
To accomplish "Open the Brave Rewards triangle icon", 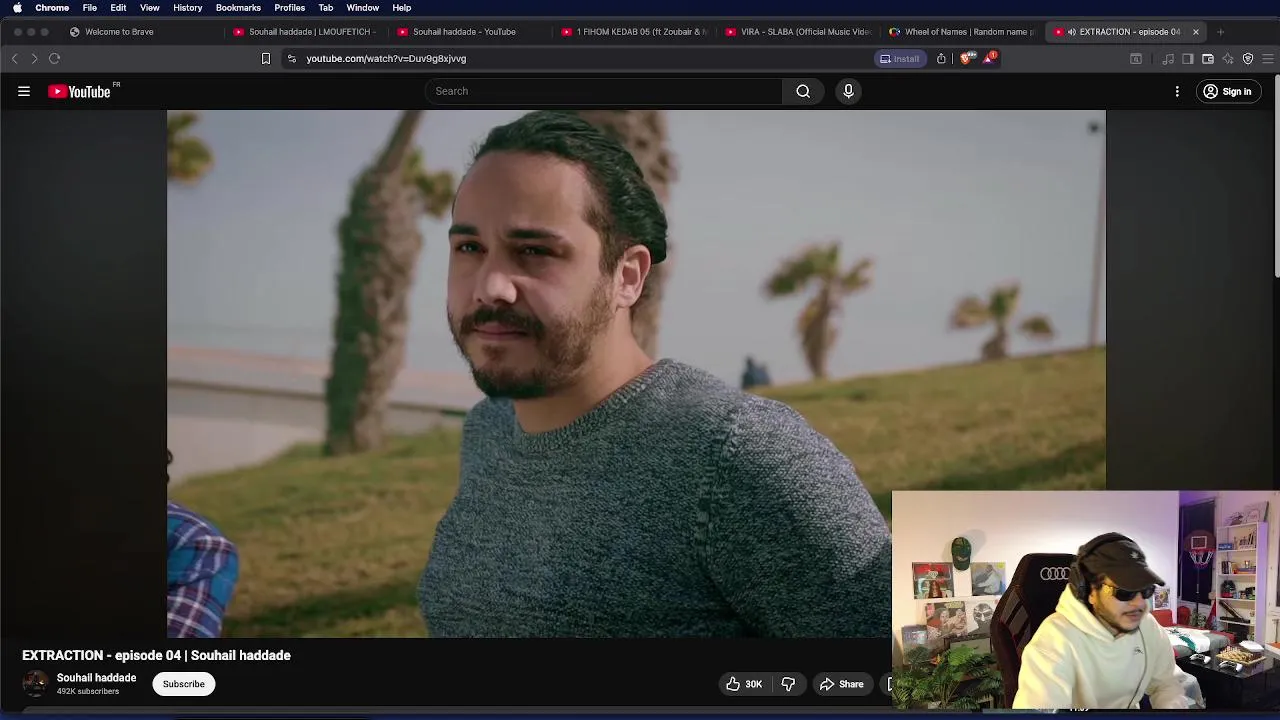I will 989,59.
